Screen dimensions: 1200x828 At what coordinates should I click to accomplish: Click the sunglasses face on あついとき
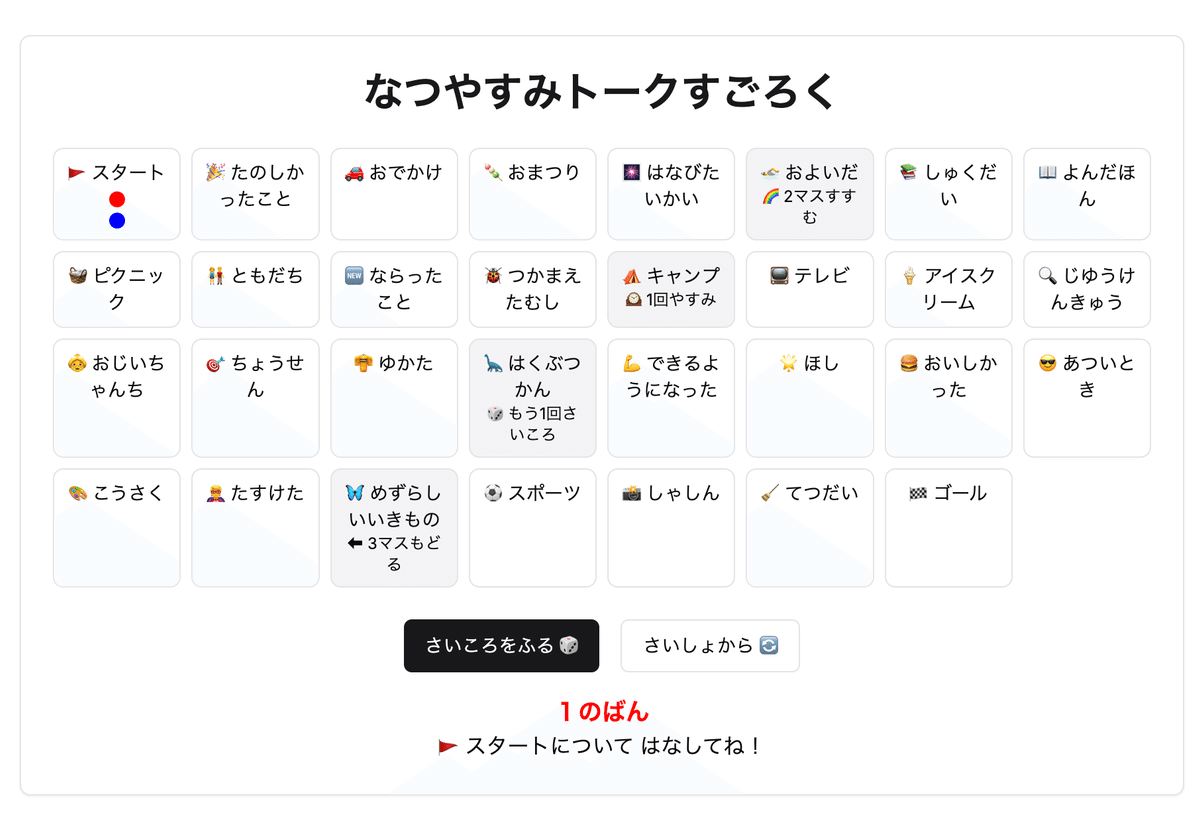1048,364
